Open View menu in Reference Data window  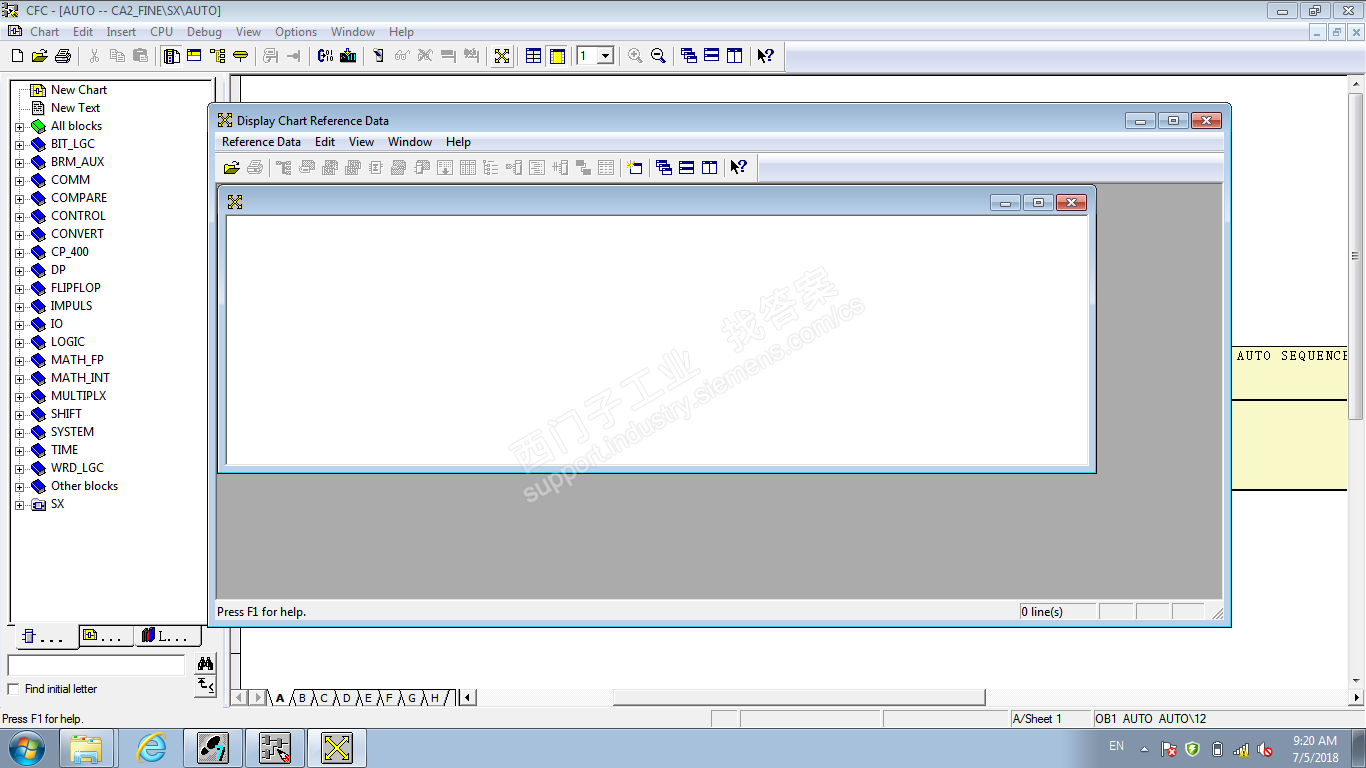pos(361,142)
